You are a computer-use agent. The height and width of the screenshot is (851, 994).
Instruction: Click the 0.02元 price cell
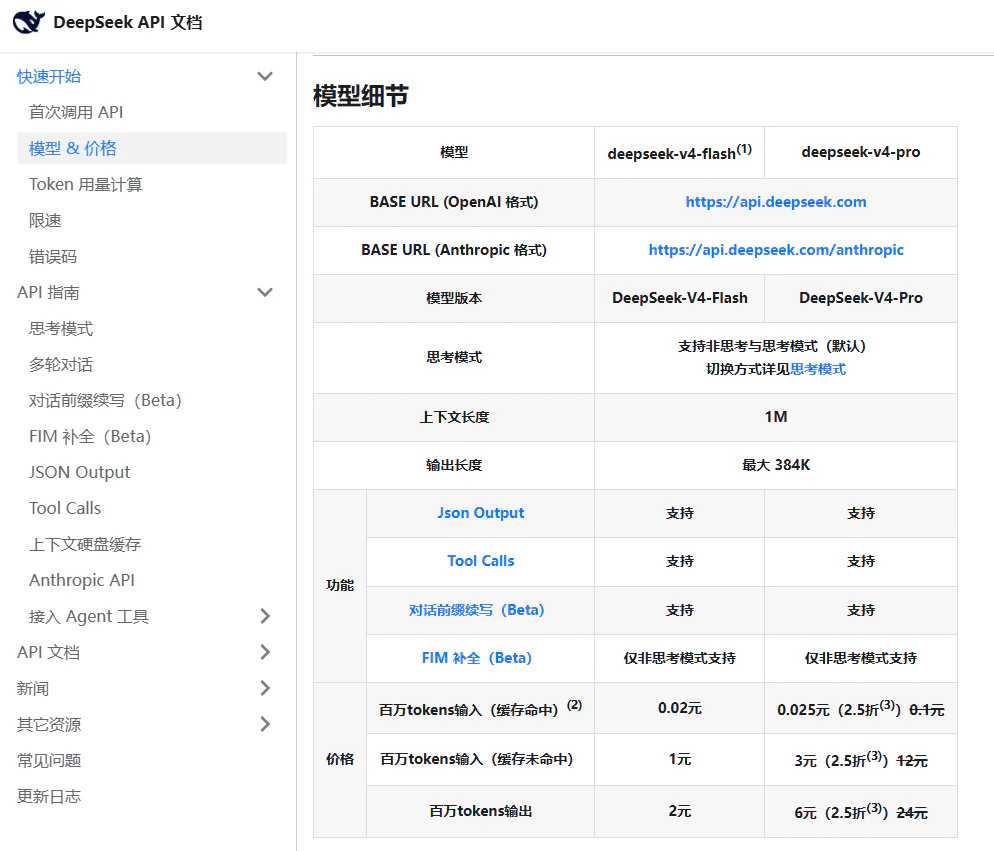point(680,708)
